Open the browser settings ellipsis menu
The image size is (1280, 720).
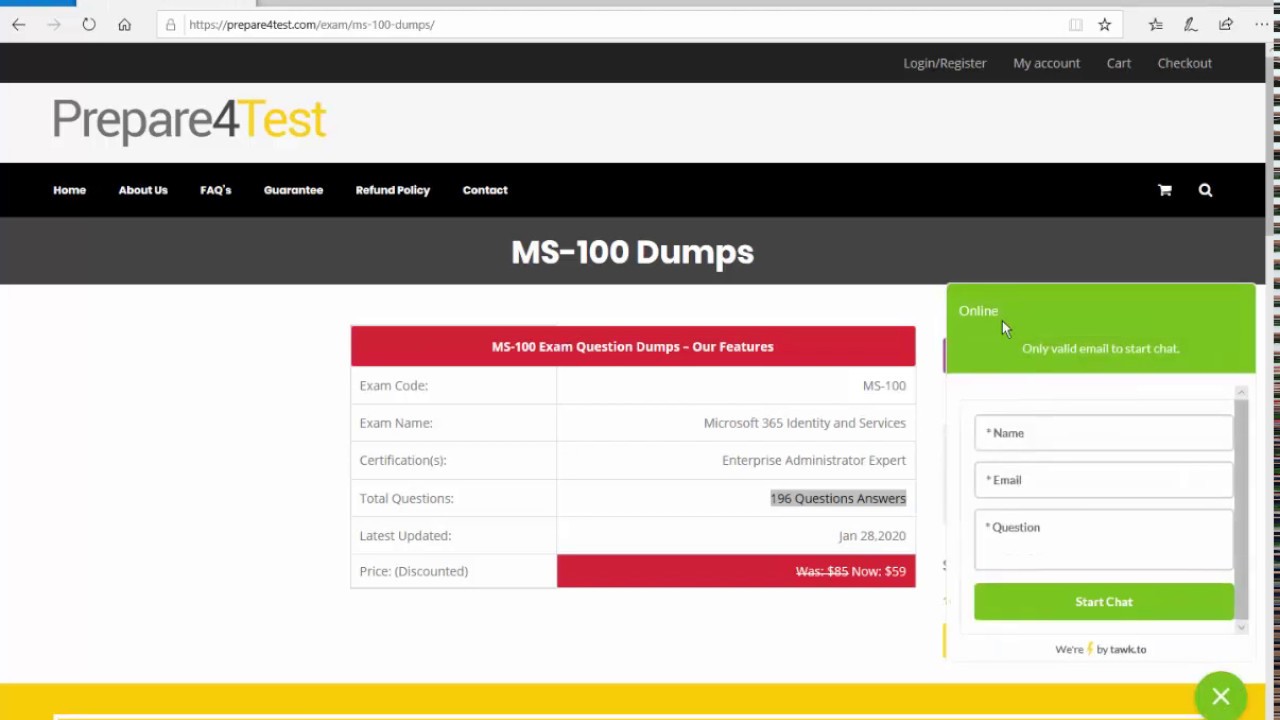pyautogui.click(x=1261, y=24)
